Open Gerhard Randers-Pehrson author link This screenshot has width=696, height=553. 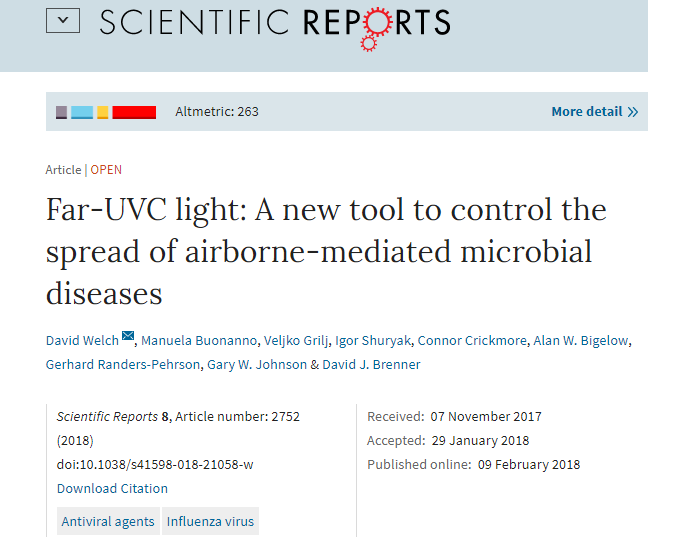pyautogui.click(x=123, y=364)
